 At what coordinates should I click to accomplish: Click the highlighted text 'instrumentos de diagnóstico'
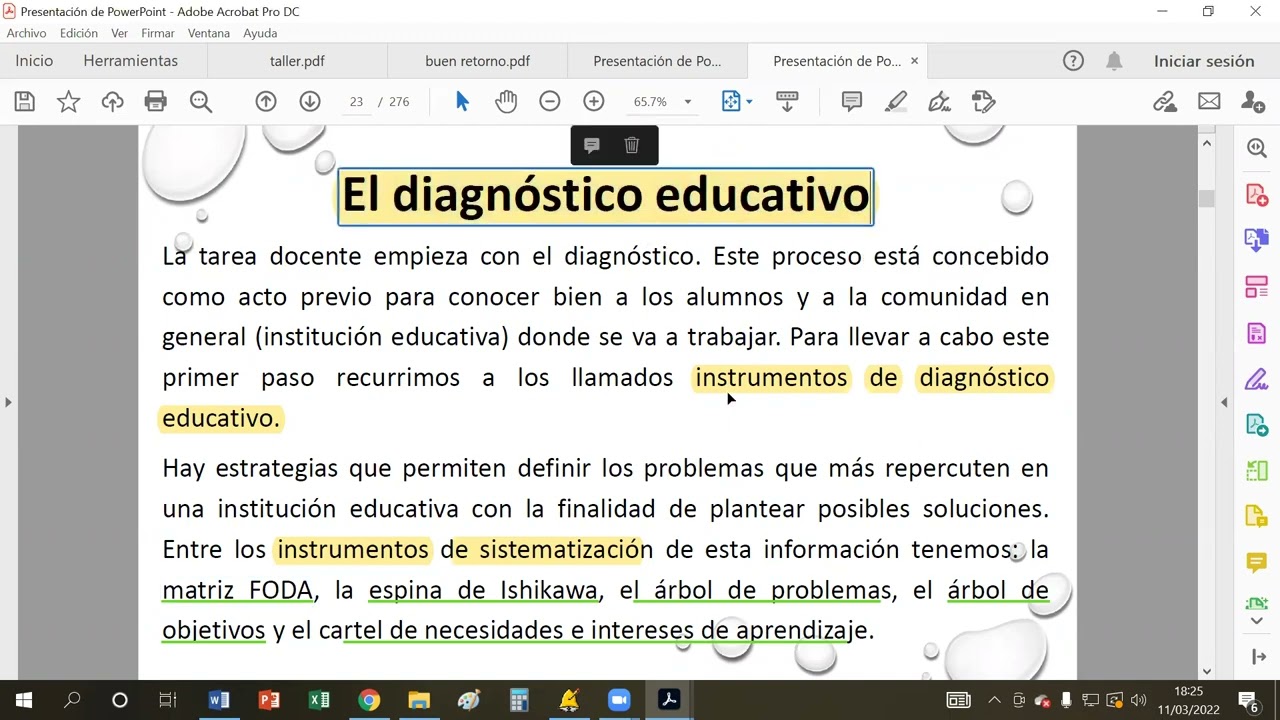(x=872, y=378)
